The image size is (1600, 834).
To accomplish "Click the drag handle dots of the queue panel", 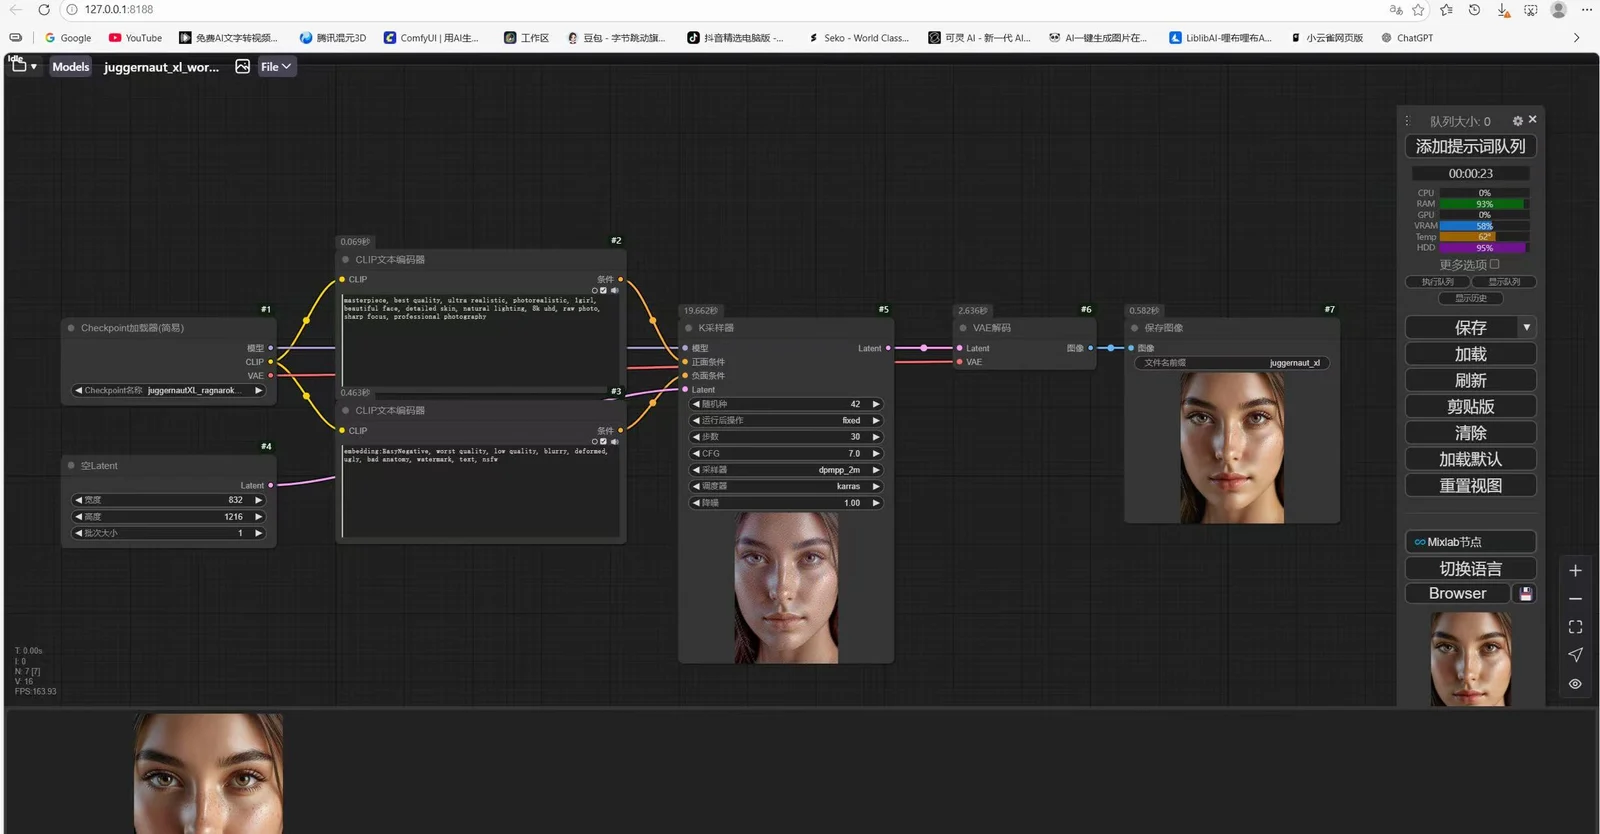I will [1407, 121].
